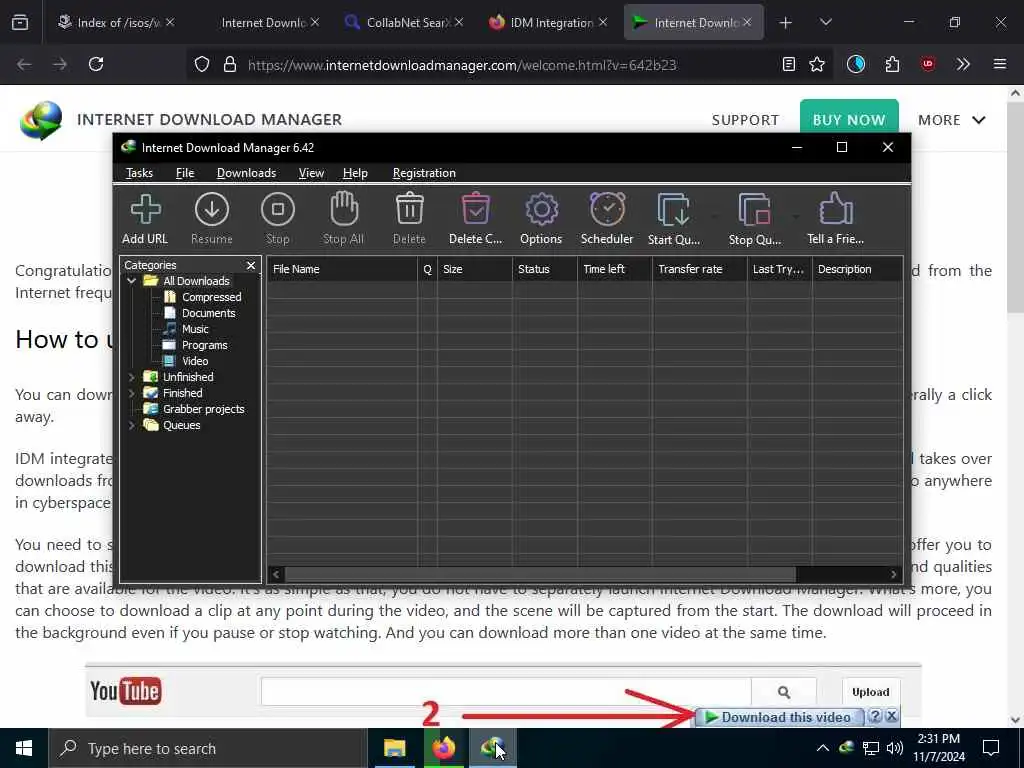The height and width of the screenshot is (768, 1024).
Task: Reload the page in Firefox
Action: (x=96, y=64)
